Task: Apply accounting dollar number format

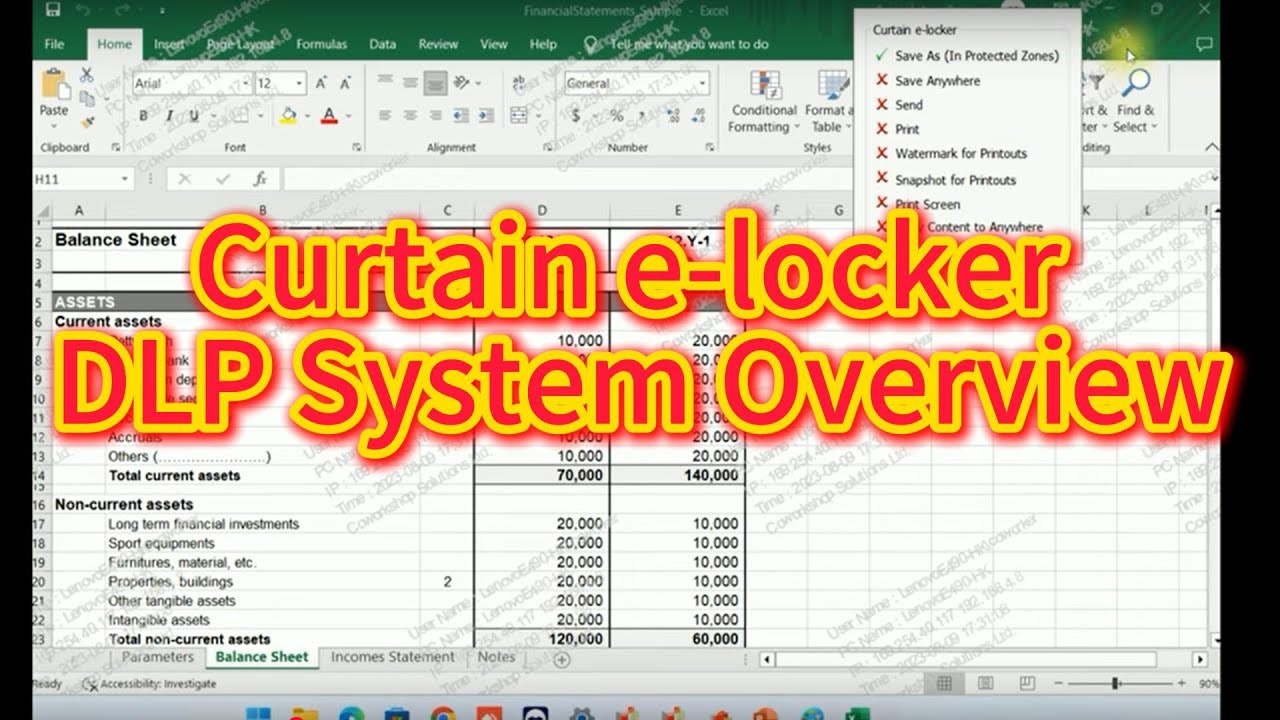Action: [x=576, y=116]
